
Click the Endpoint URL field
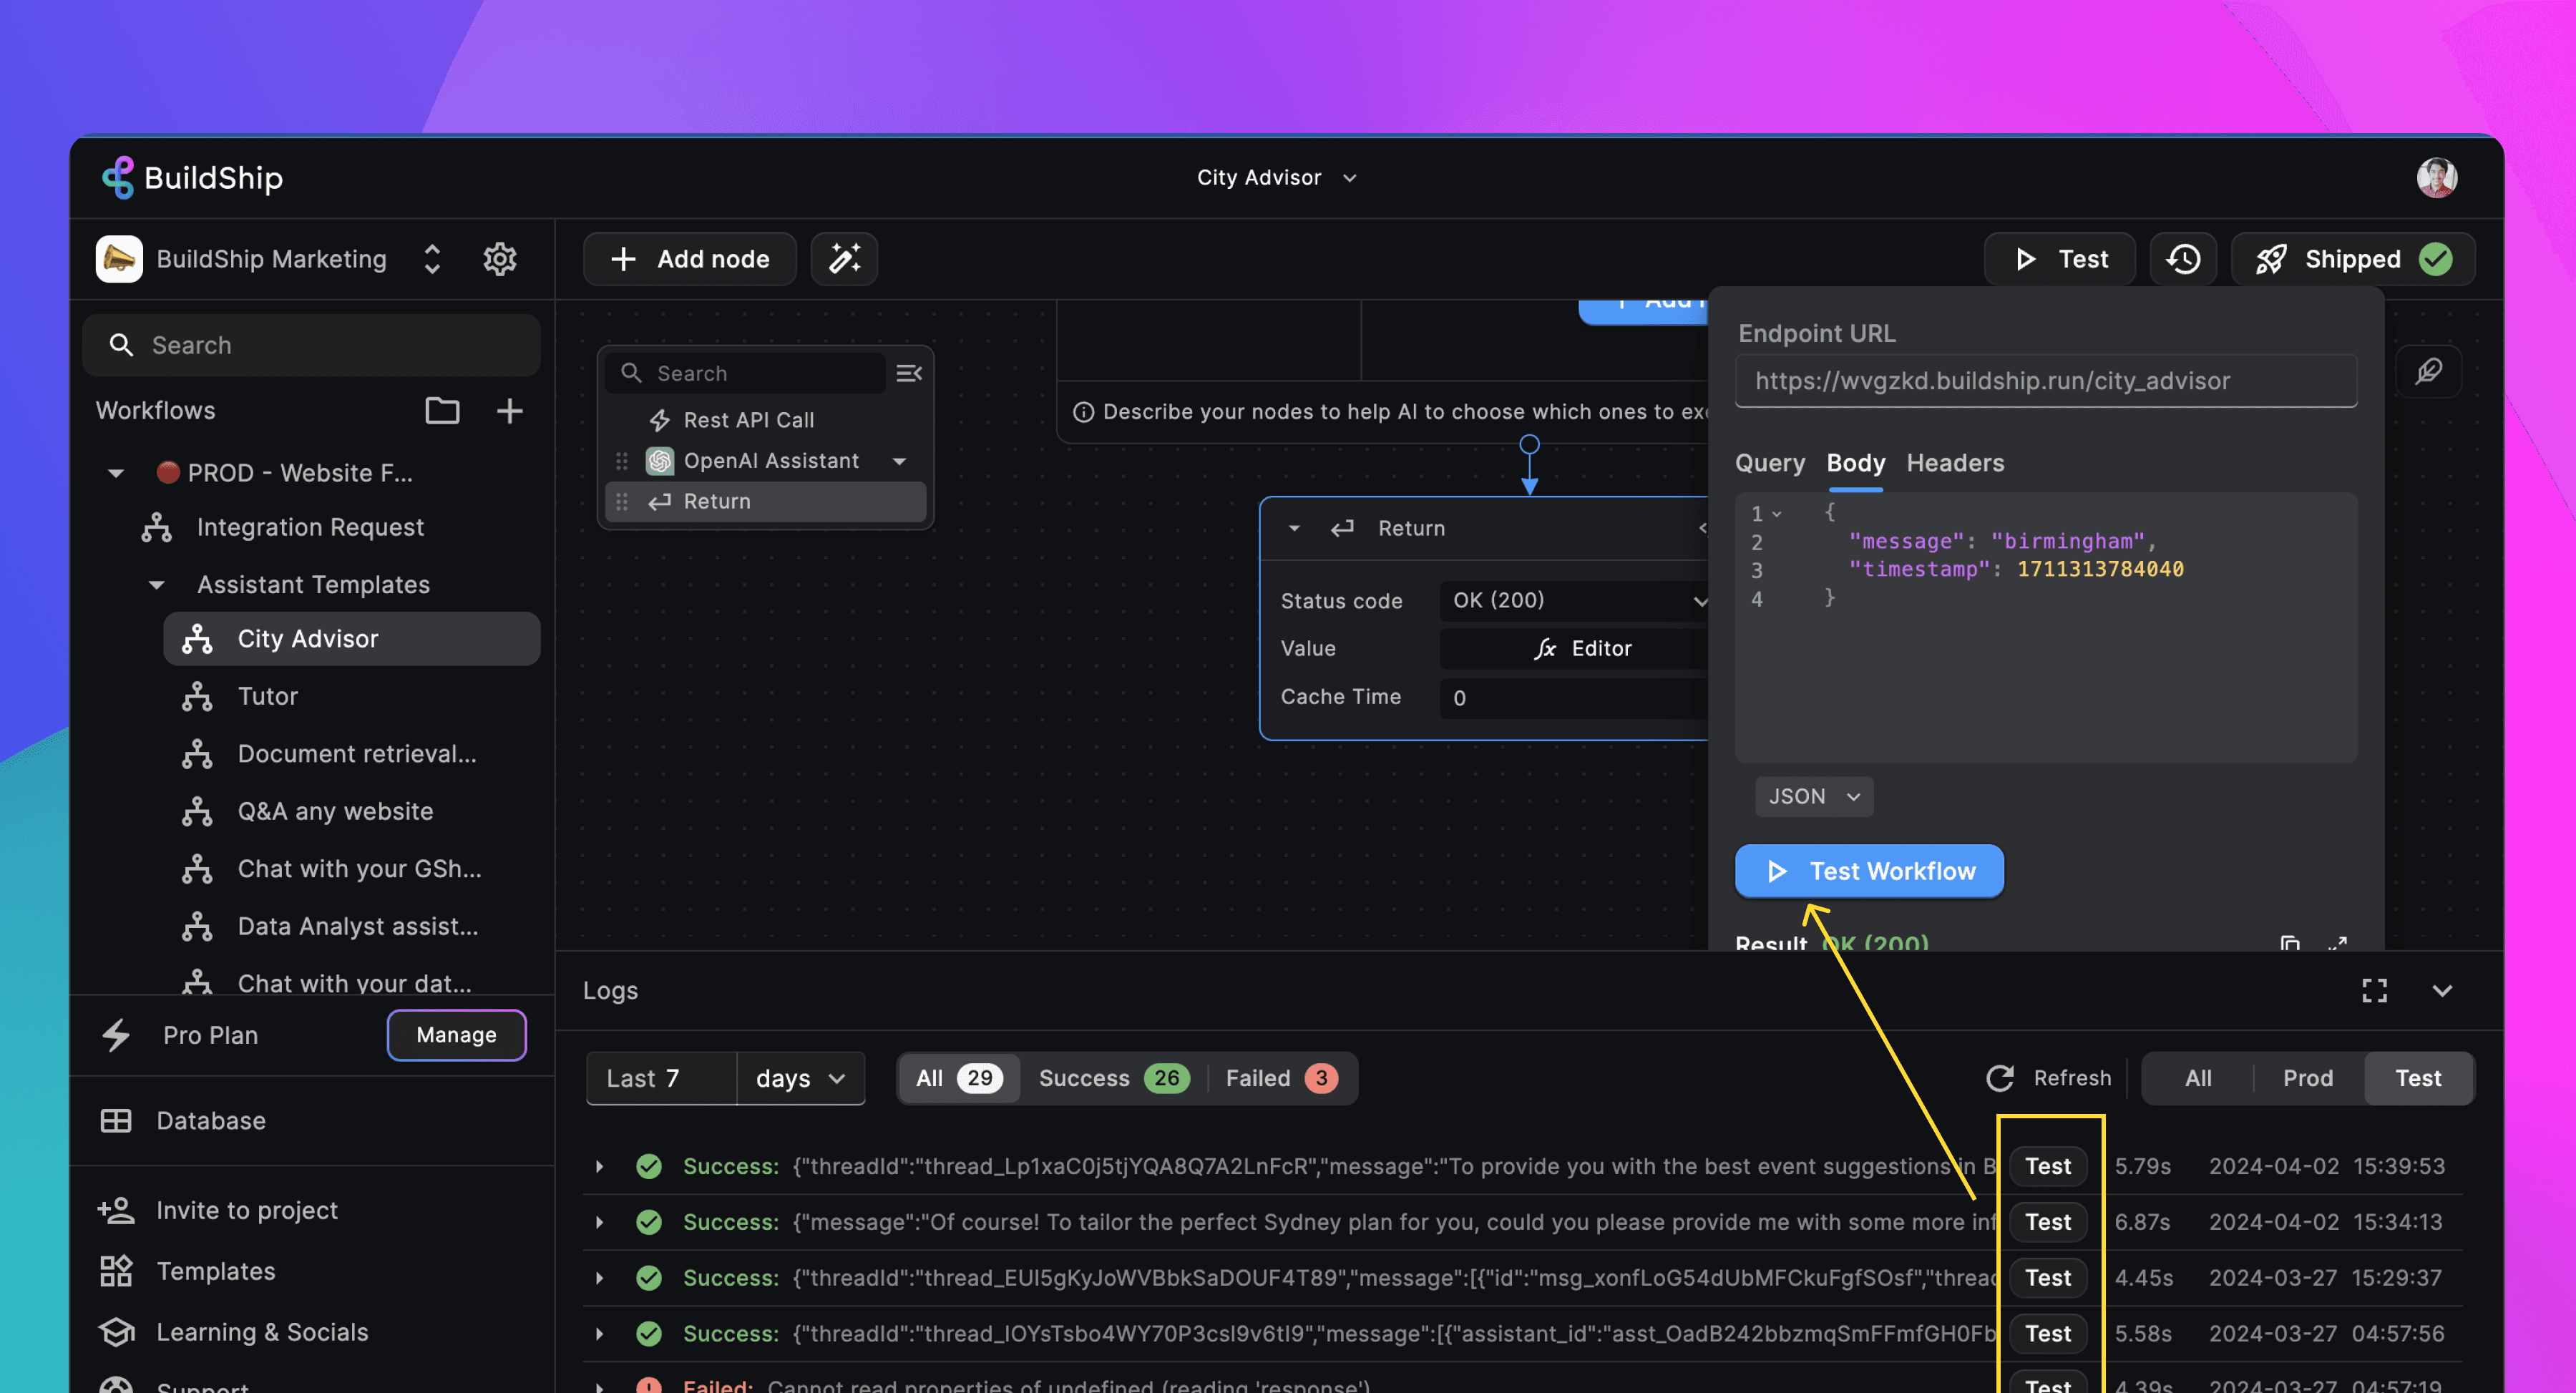click(2045, 381)
